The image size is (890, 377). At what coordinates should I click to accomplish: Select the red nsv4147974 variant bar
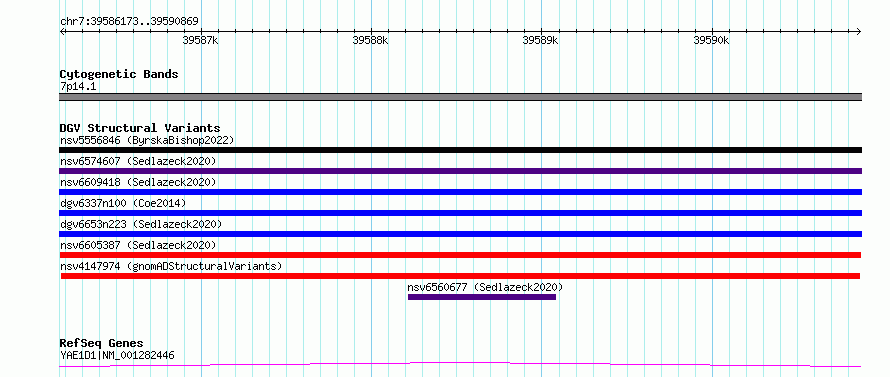click(x=460, y=276)
